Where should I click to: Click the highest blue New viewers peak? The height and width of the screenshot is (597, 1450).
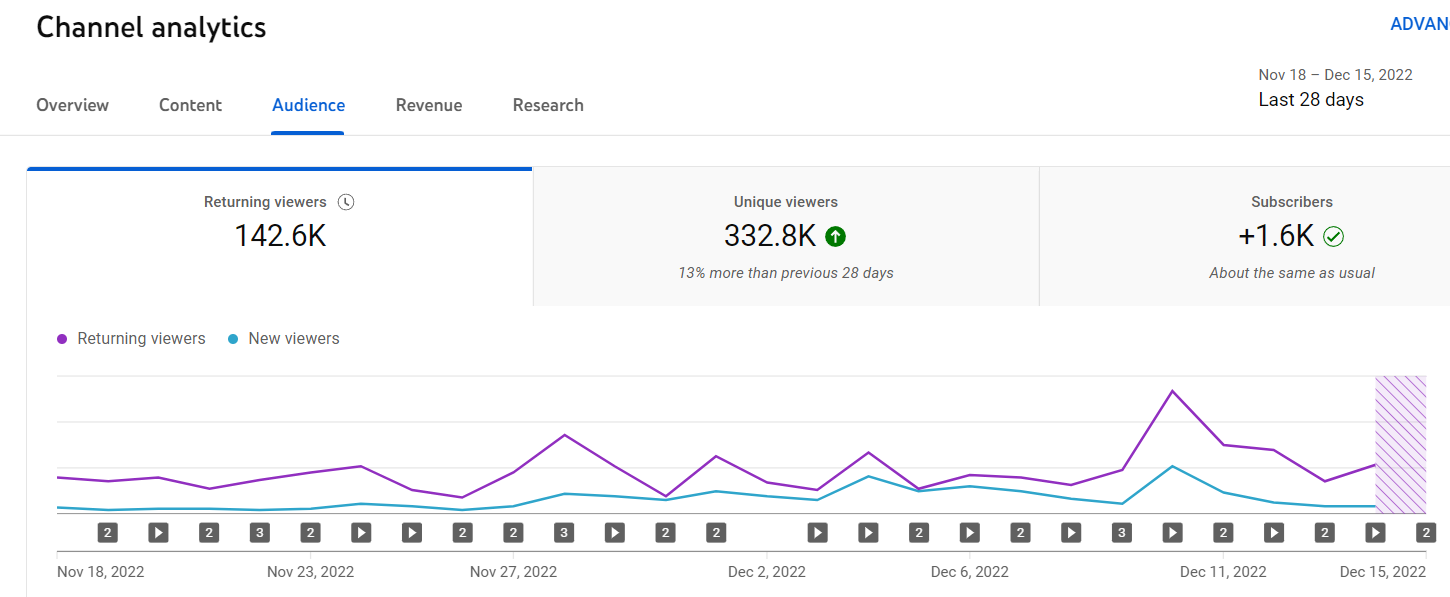click(x=1172, y=466)
